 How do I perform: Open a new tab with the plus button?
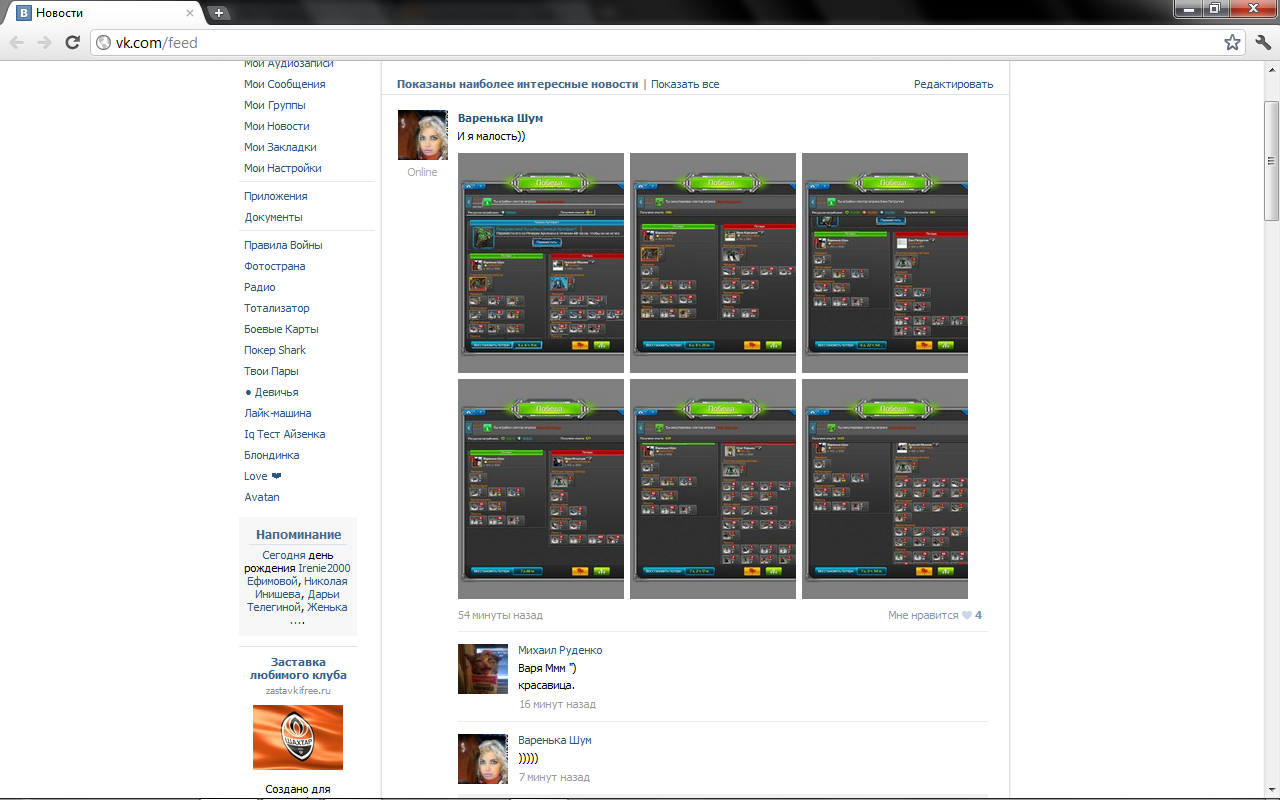(219, 13)
